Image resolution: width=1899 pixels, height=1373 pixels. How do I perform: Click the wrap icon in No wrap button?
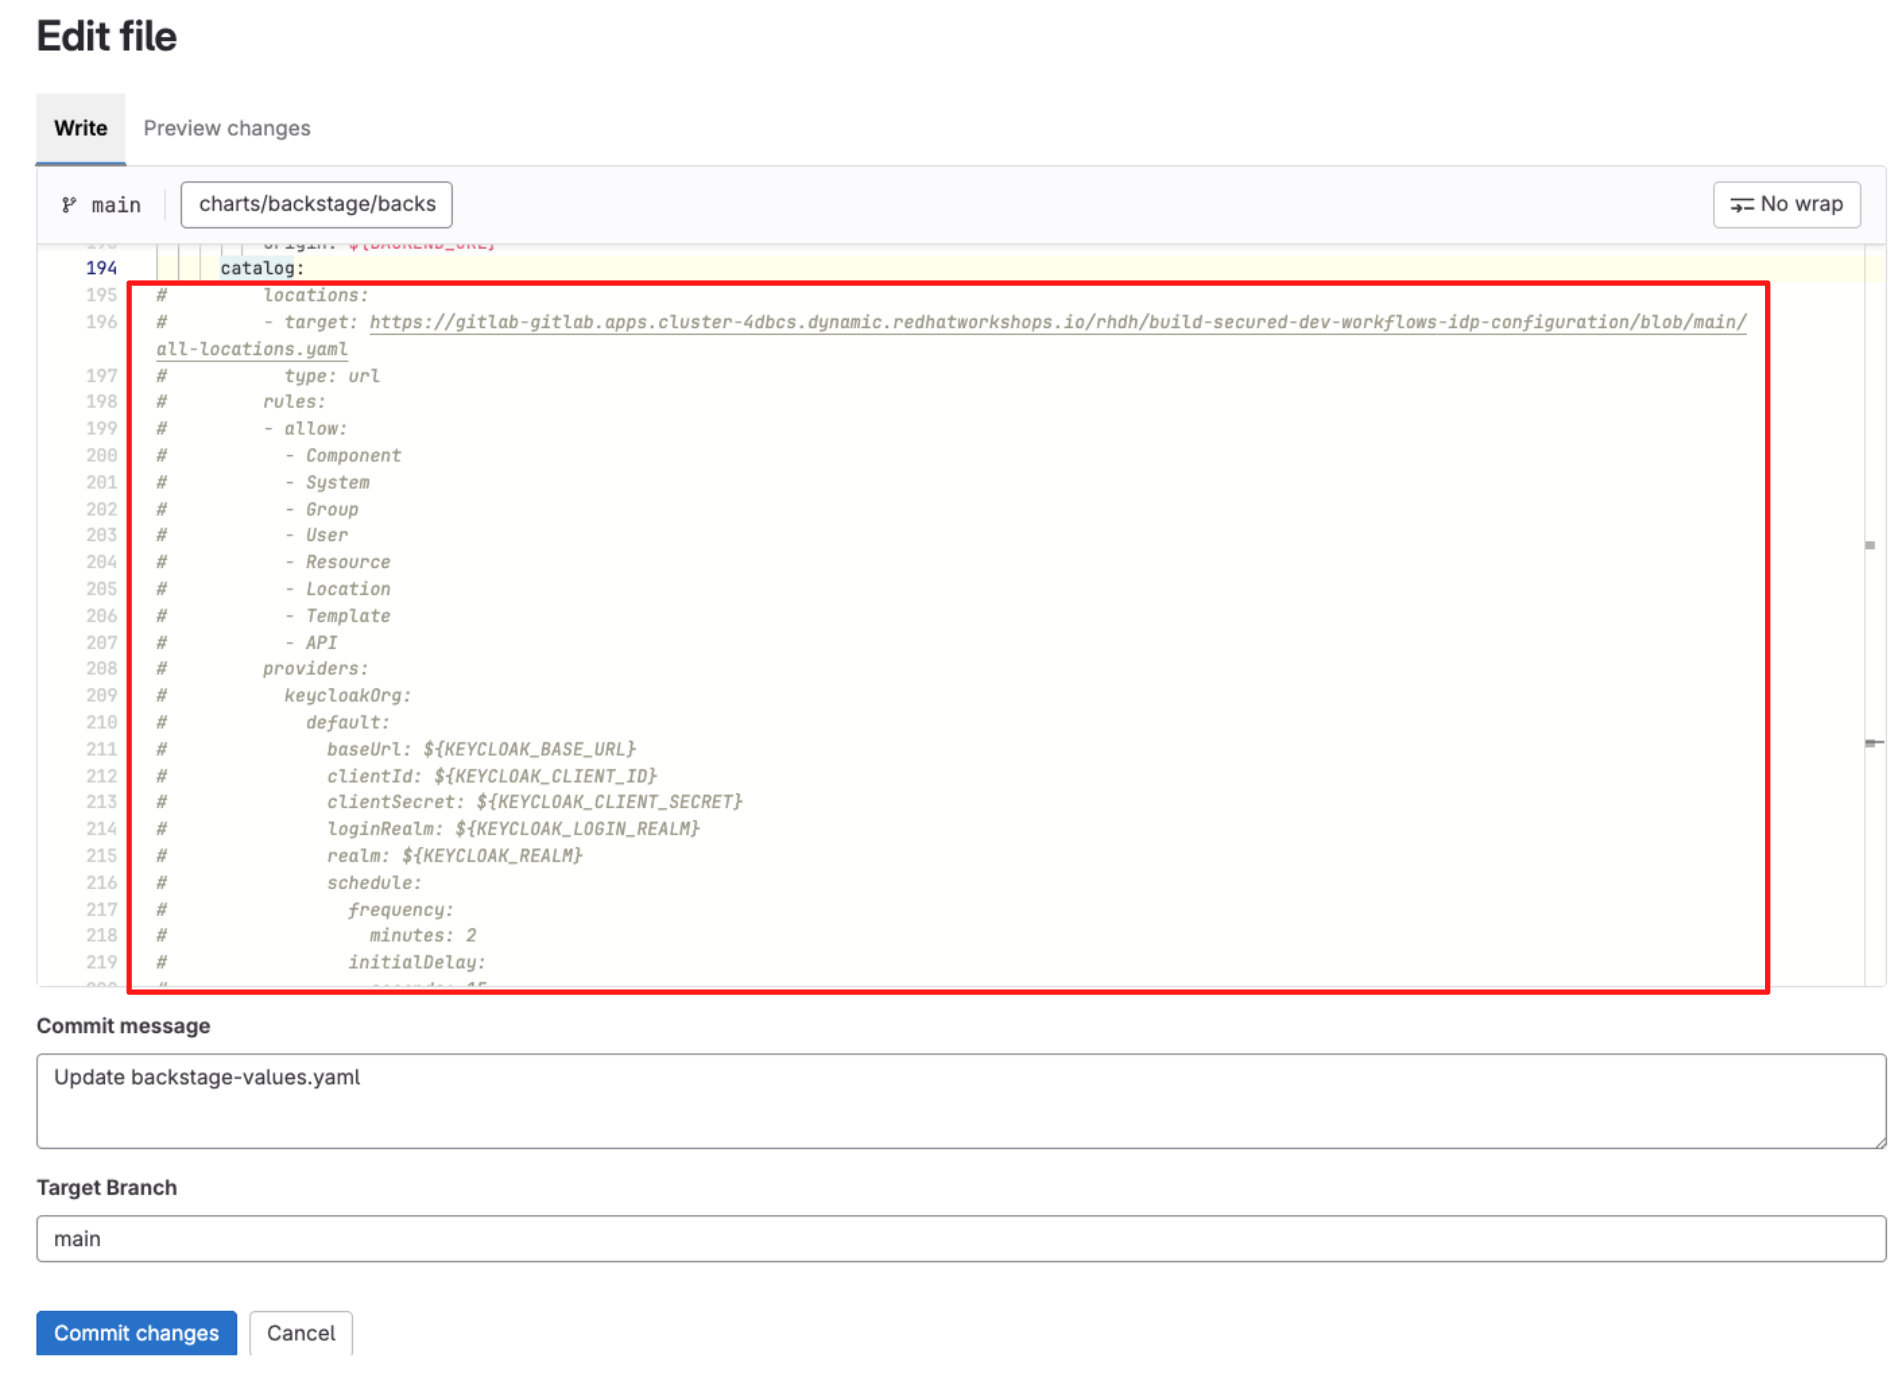pos(1741,205)
